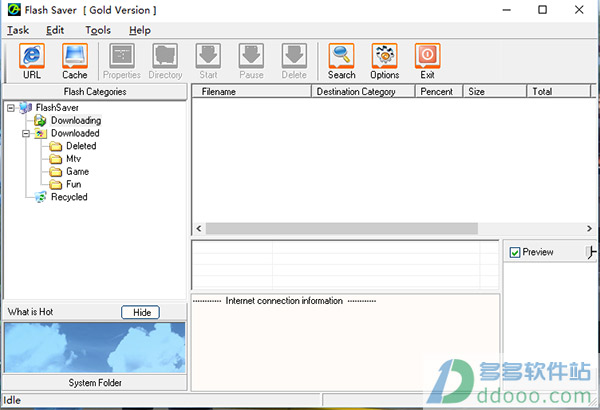Click the What is Hot label
The height and width of the screenshot is (410, 600).
30,312
